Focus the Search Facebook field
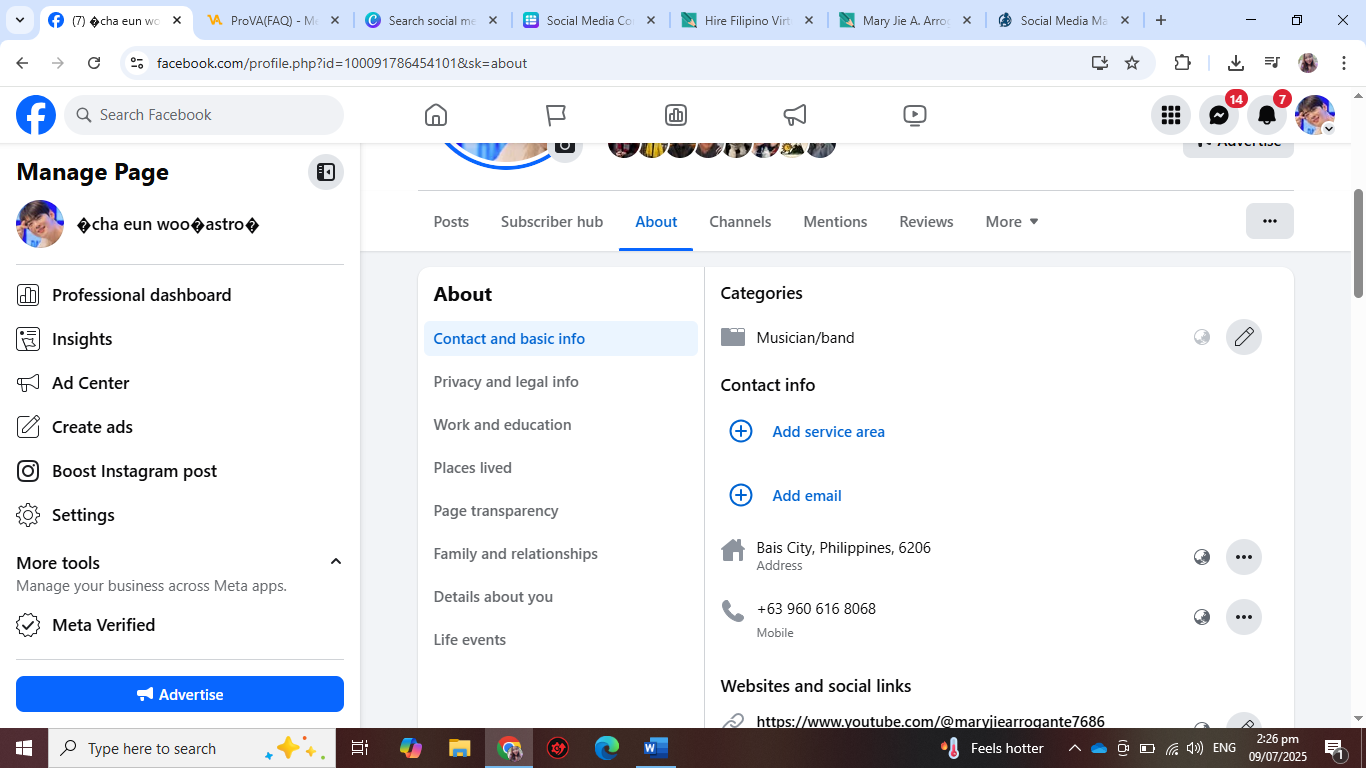The width and height of the screenshot is (1366, 768). click(x=204, y=115)
